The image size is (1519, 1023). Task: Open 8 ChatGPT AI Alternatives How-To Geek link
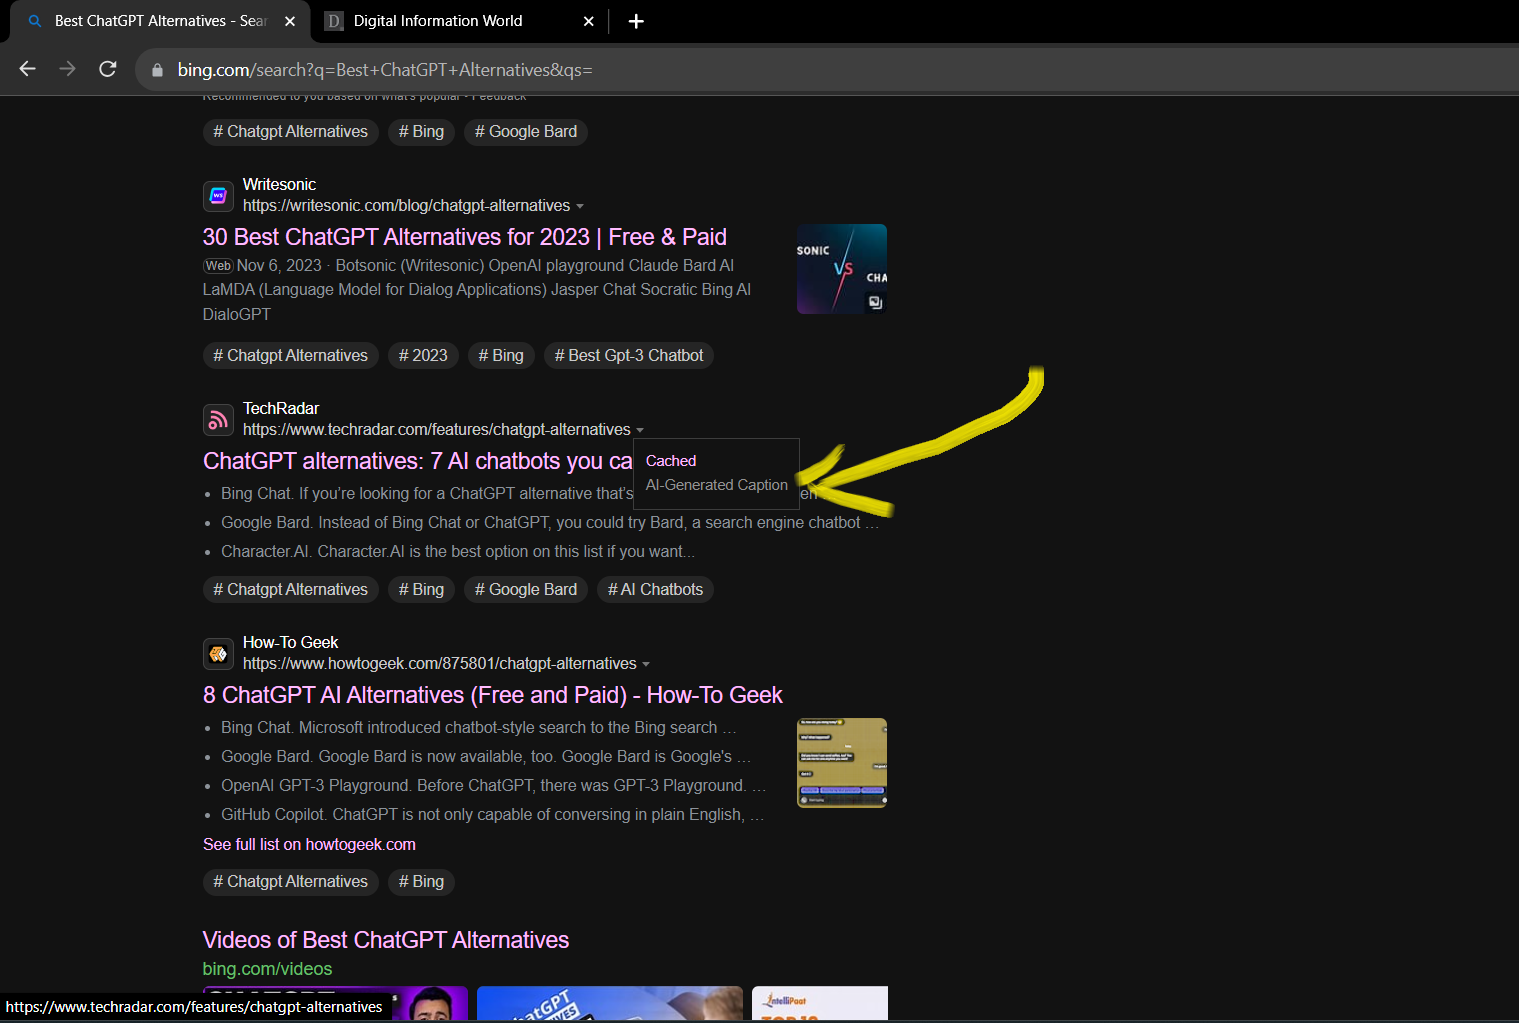click(492, 695)
